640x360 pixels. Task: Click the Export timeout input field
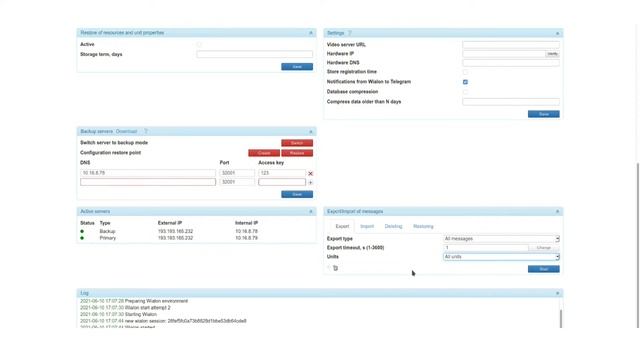(486, 248)
